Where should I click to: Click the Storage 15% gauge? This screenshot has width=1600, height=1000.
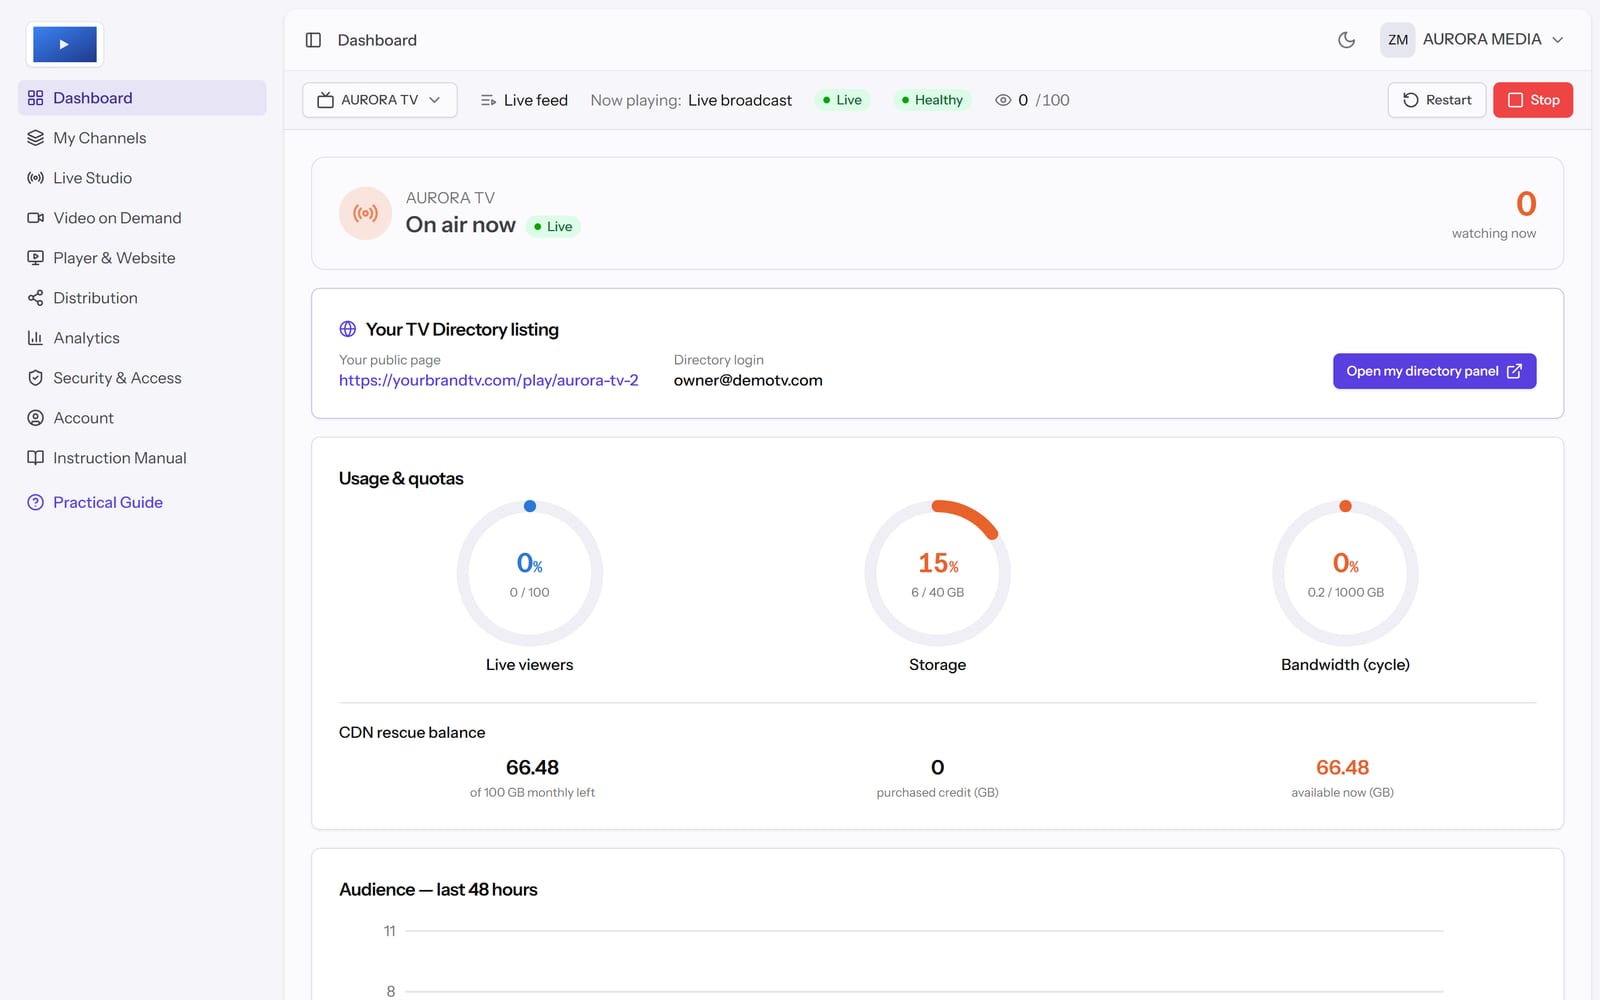click(x=938, y=573)
